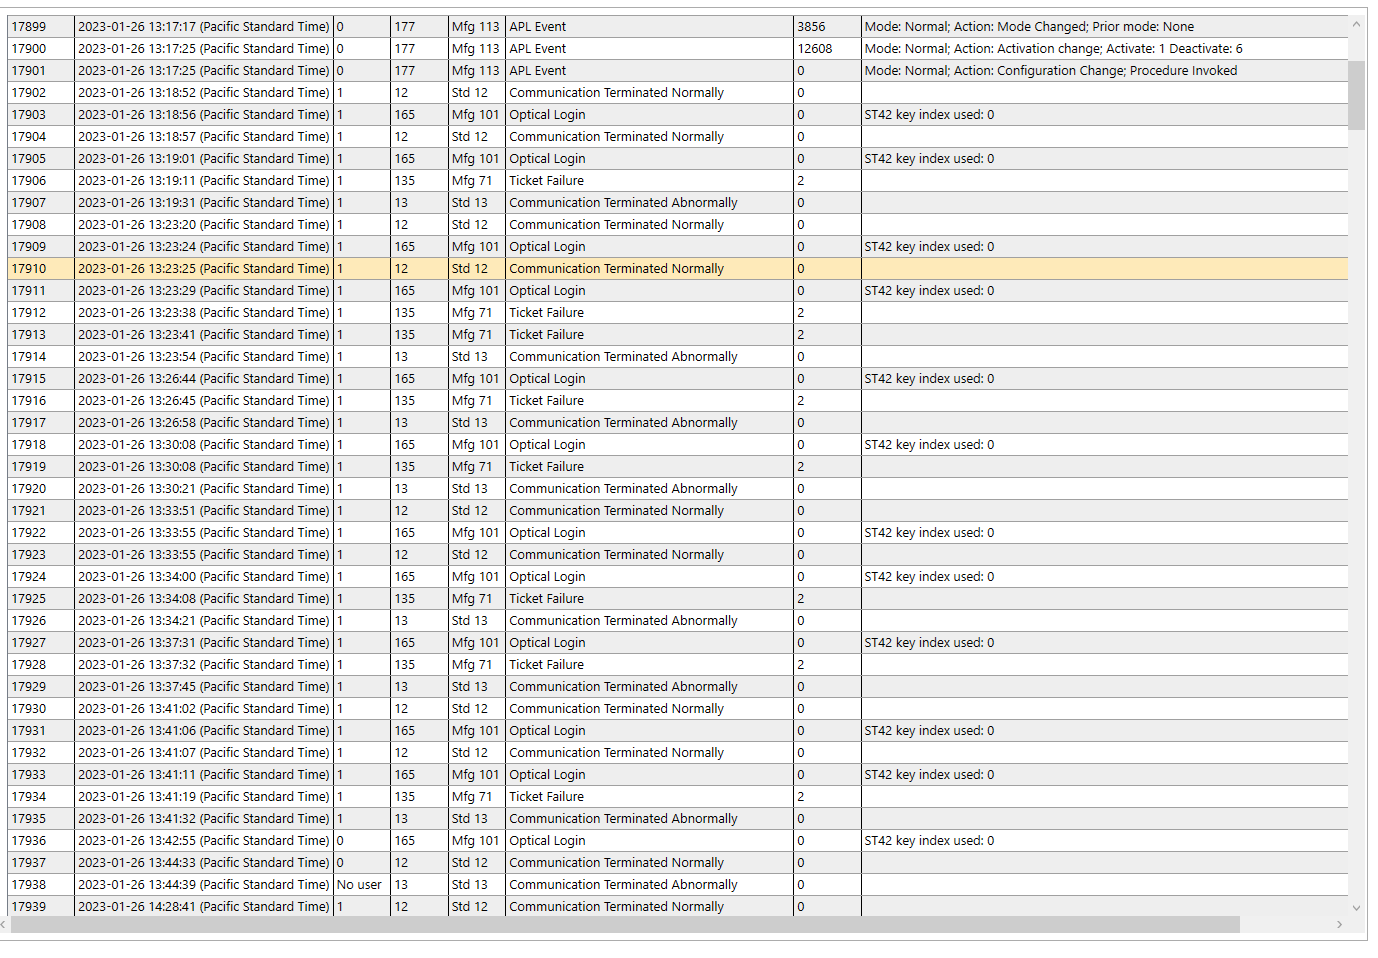This screenshot has height=958, width=1378.
Task: Click Optical Login in row 17903
Action: [x=547, y=115]
